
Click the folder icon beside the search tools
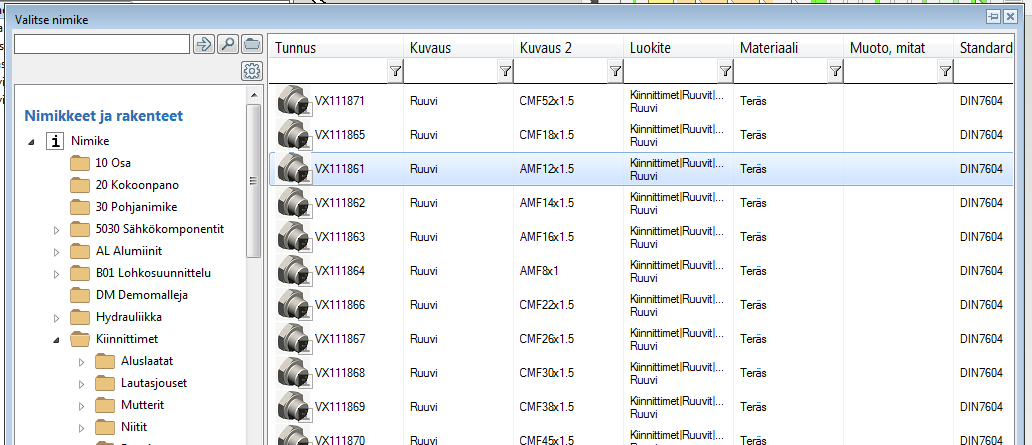click(251, 44)
